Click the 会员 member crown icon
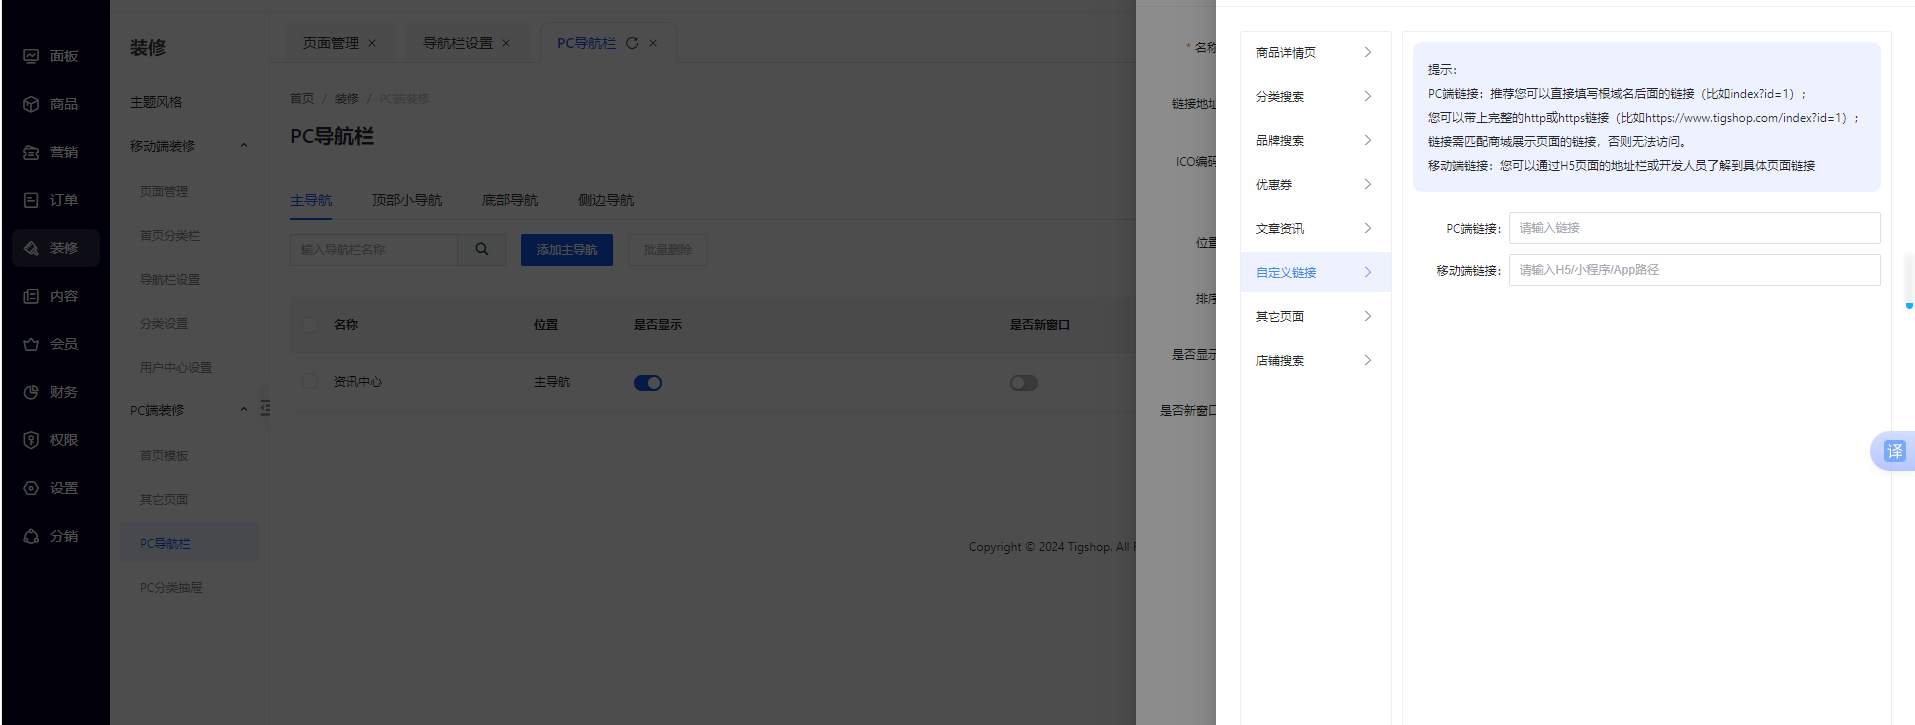1915x725 pixels. coord(31,344)
